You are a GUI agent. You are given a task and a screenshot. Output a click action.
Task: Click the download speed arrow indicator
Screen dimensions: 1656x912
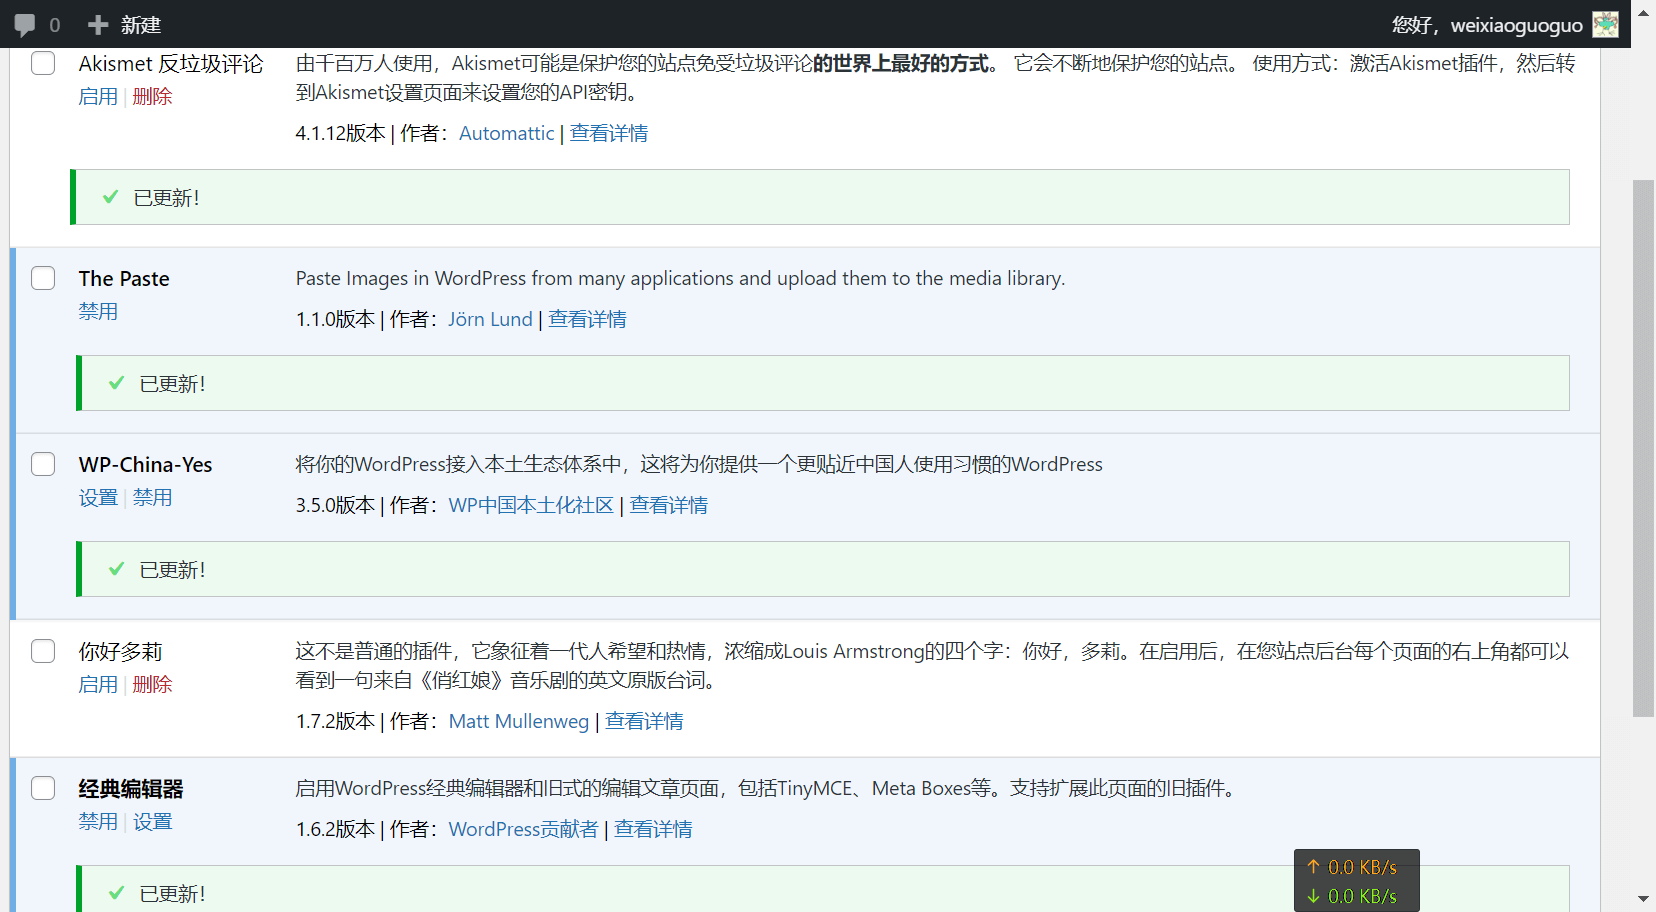click(x=1314, y=895)
